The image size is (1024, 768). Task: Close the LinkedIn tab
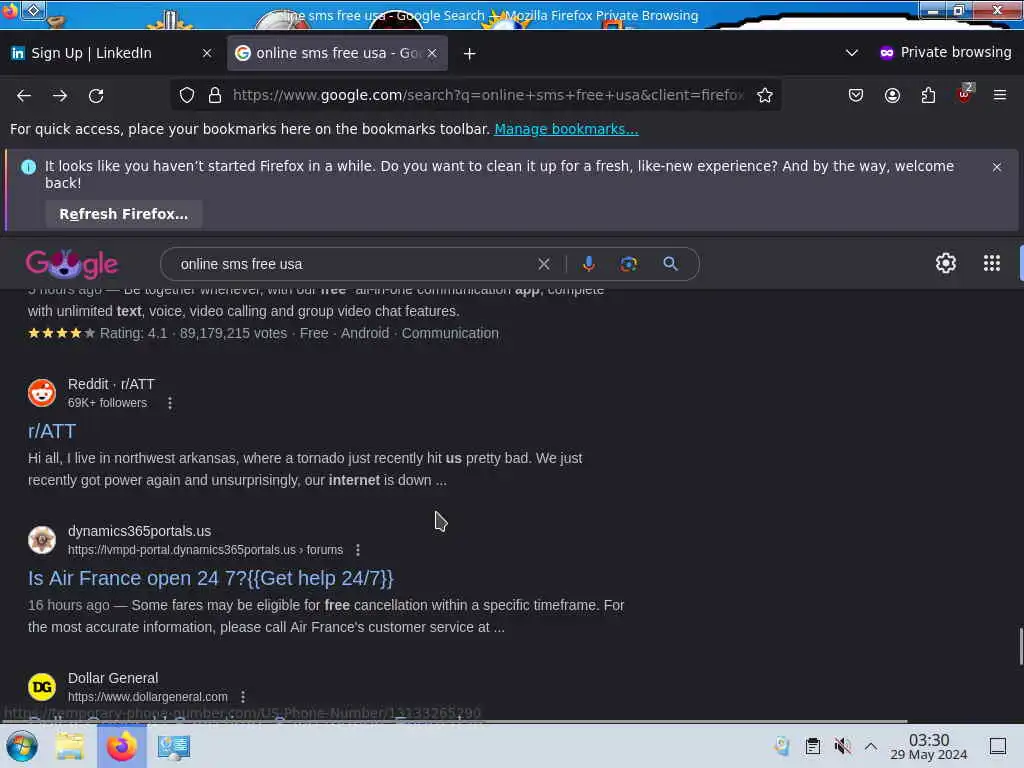click(207, 54)
